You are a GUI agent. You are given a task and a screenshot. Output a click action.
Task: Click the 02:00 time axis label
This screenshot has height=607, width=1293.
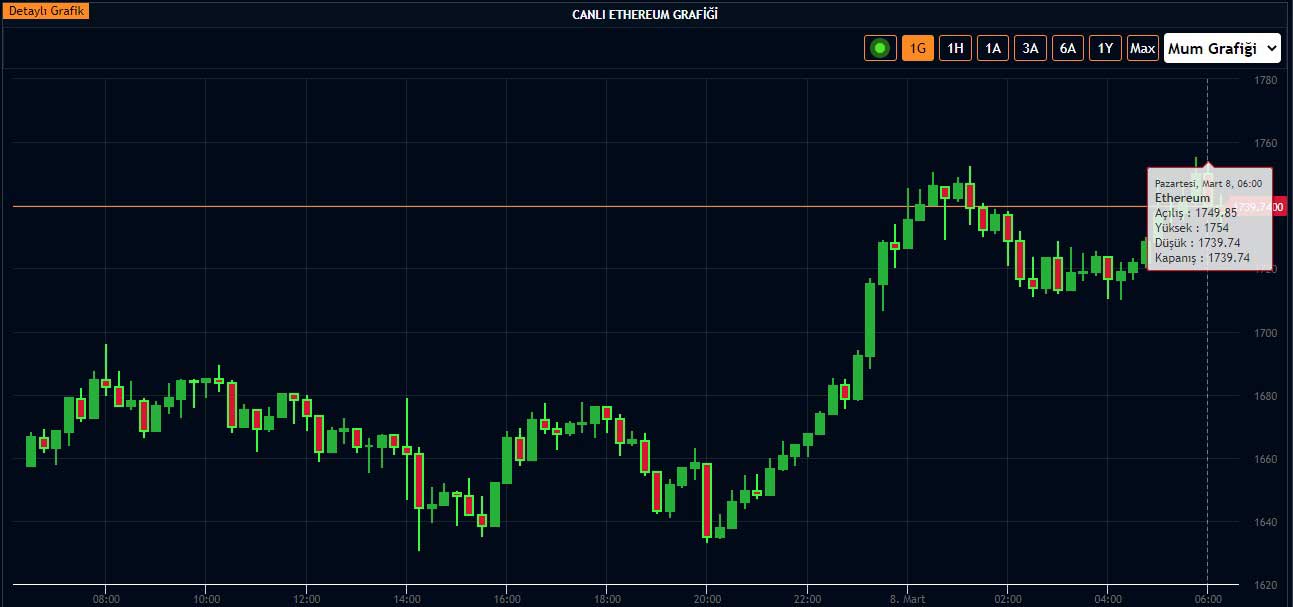pos(1008,600)
